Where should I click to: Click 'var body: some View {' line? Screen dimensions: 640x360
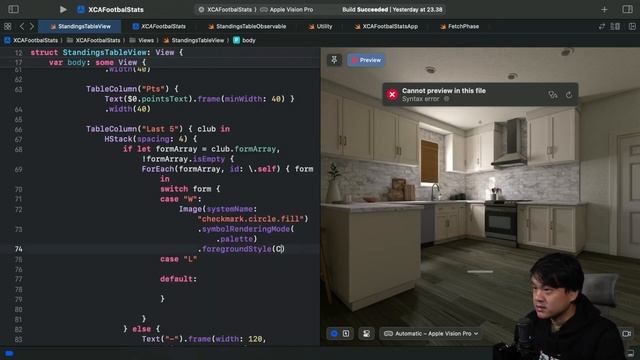coord(98,62)
